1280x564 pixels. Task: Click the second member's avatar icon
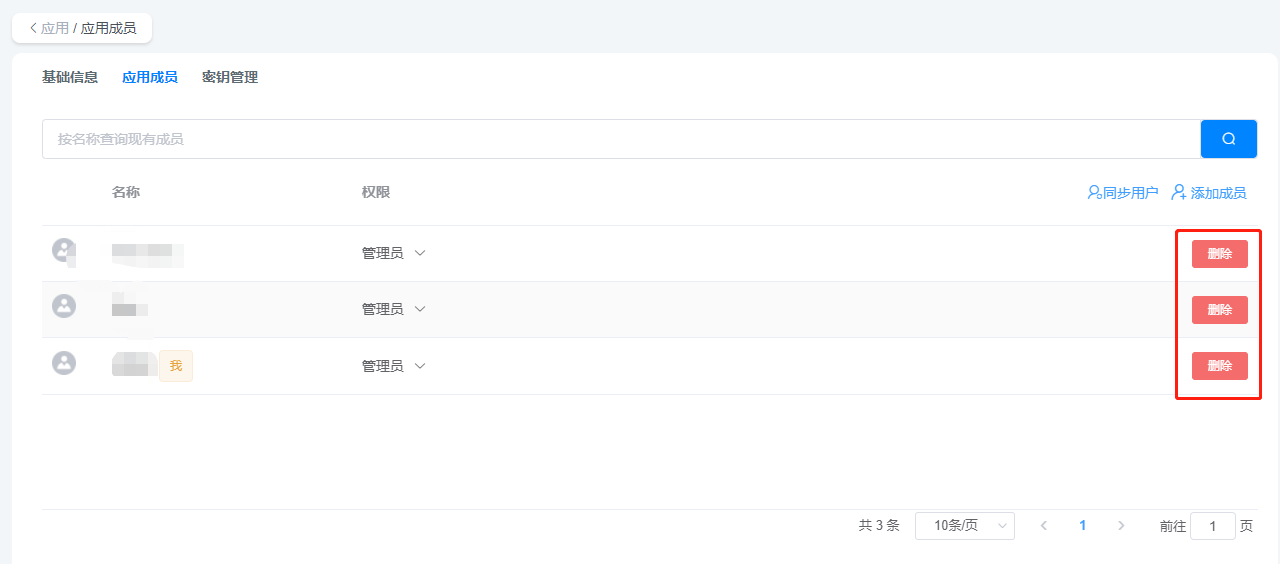point(64,306)
